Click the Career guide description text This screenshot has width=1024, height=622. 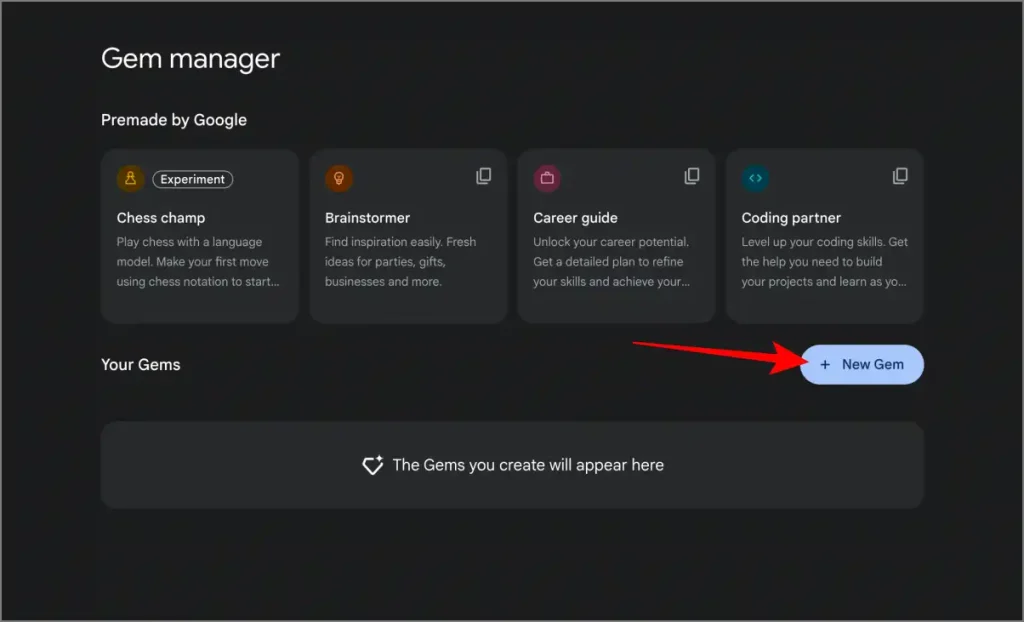(x=611, y=262)
